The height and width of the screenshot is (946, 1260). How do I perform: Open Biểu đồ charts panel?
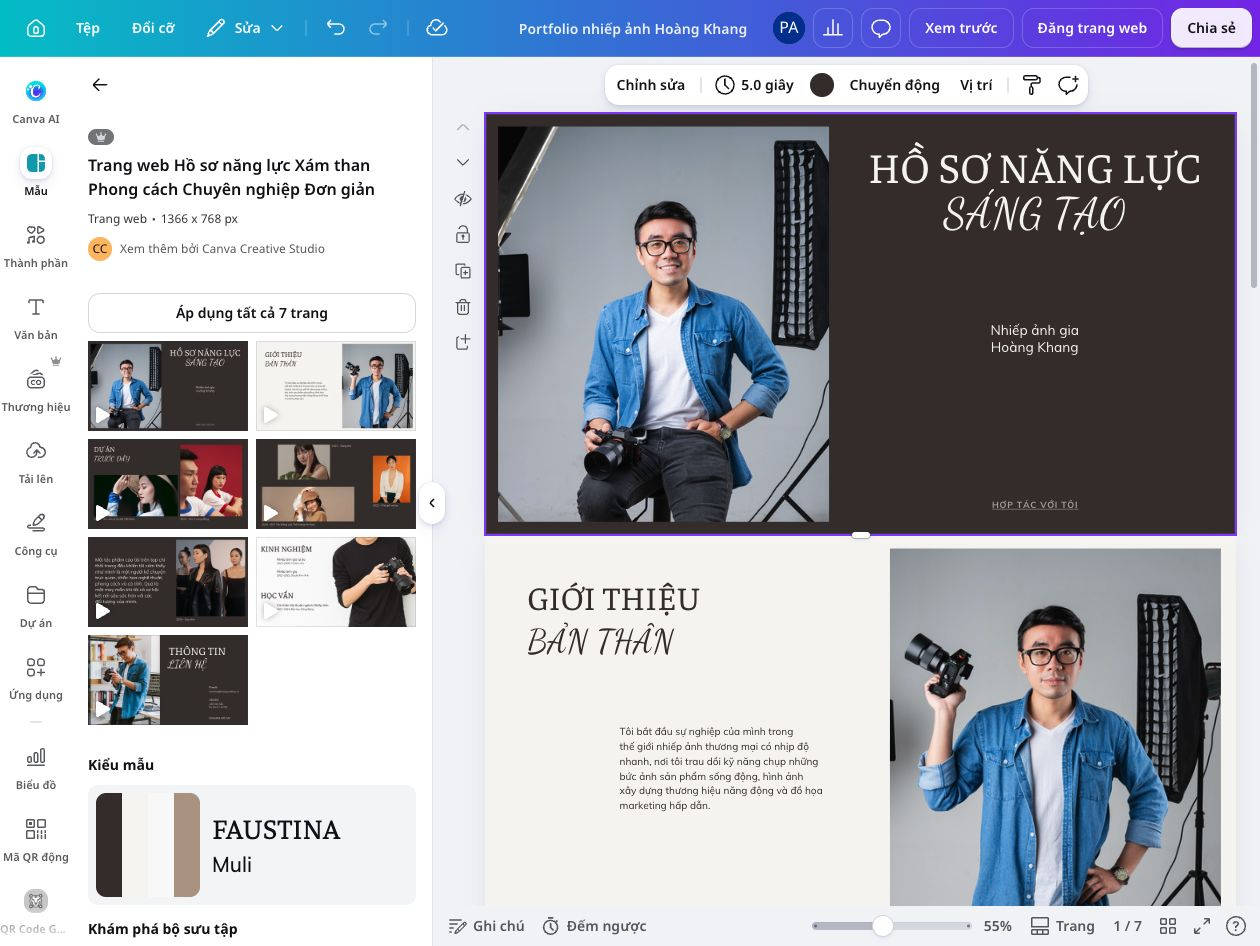coord(36,768)
